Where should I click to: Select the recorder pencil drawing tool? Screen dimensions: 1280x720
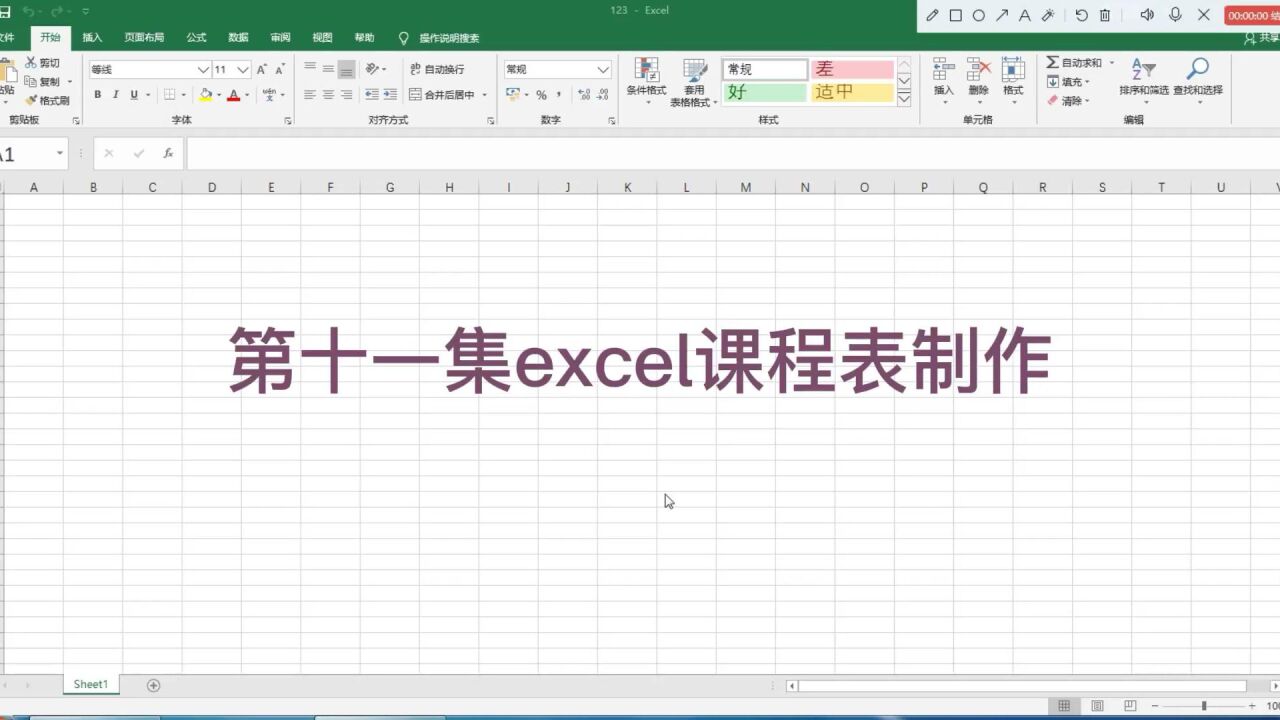932,15
